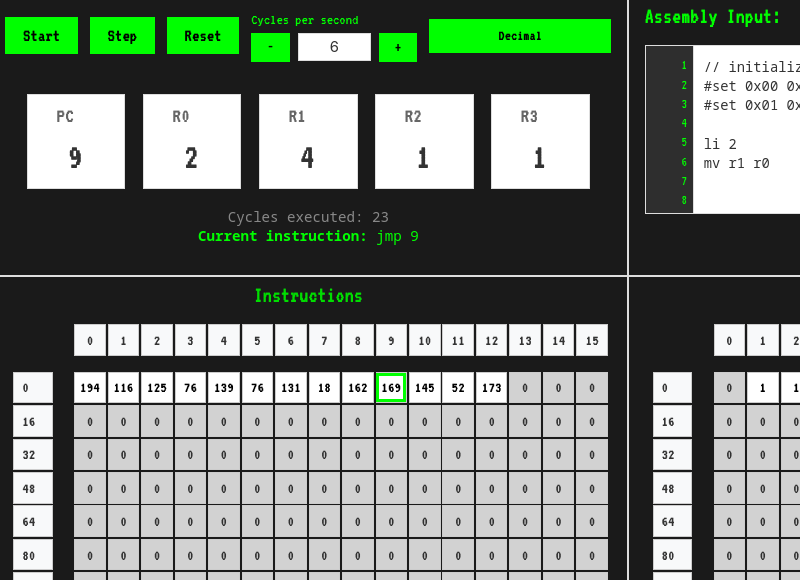The image size is (800, 580).
Task: Click instruction memory cell containing 173
Action: click(x=491, y=388)
